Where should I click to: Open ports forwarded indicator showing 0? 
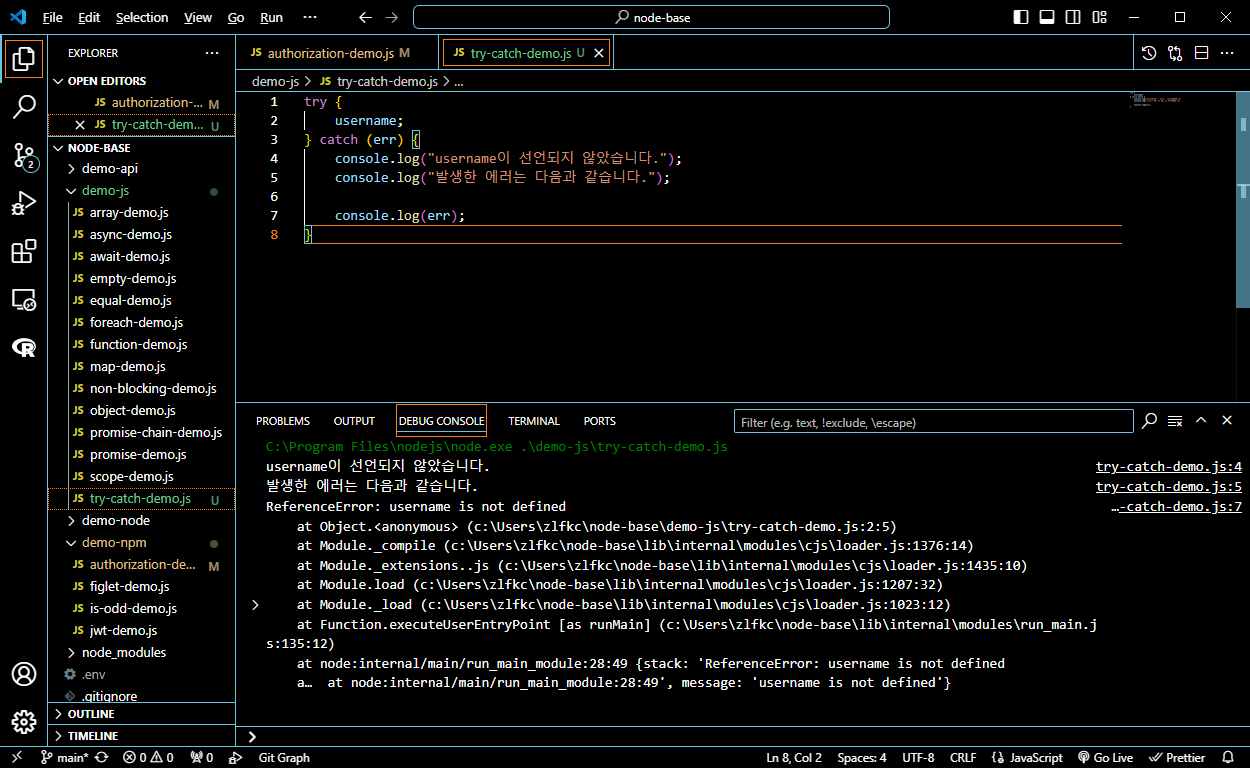click(x=201, y=757)
